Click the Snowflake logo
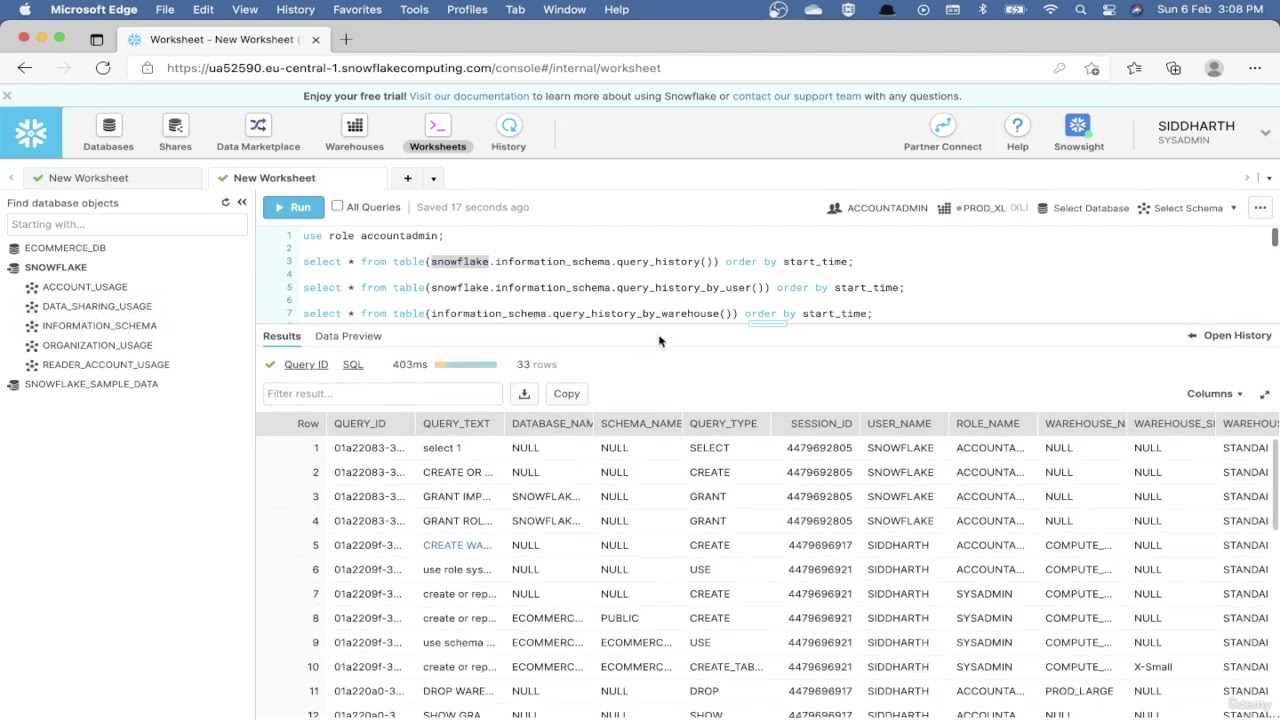This screenshot has width=1280, height=720. 31,133
